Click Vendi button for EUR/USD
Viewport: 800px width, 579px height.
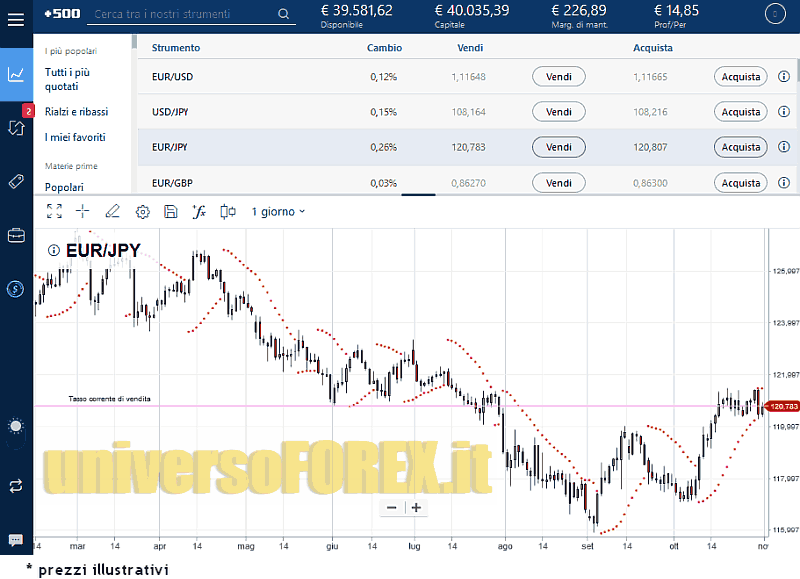click(559, 77)
